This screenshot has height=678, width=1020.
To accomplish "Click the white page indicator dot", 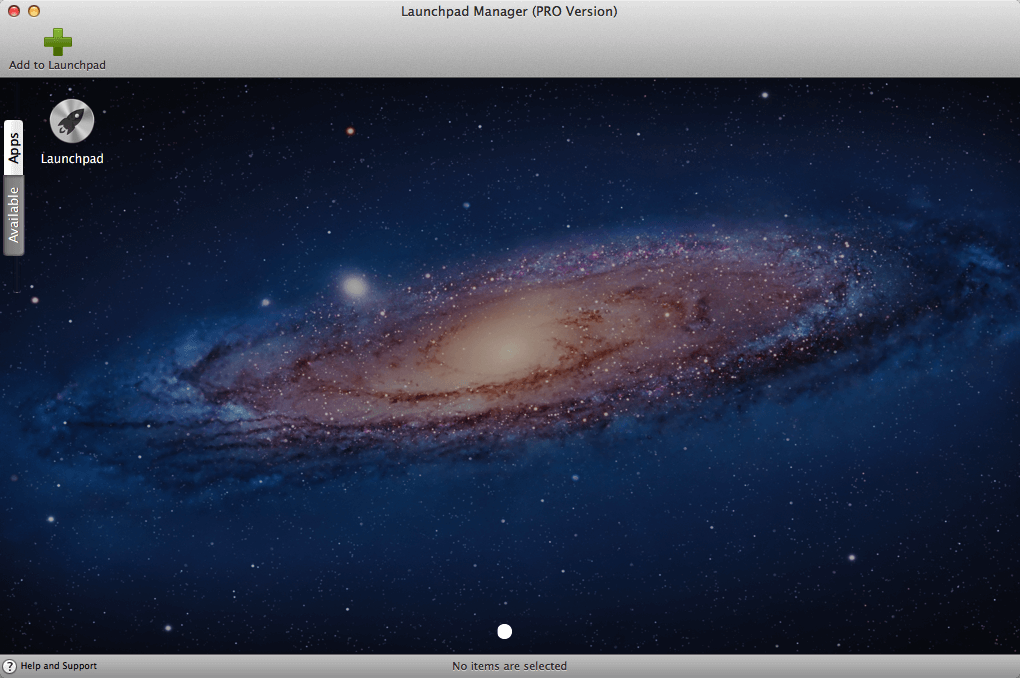I will (505, 631).
